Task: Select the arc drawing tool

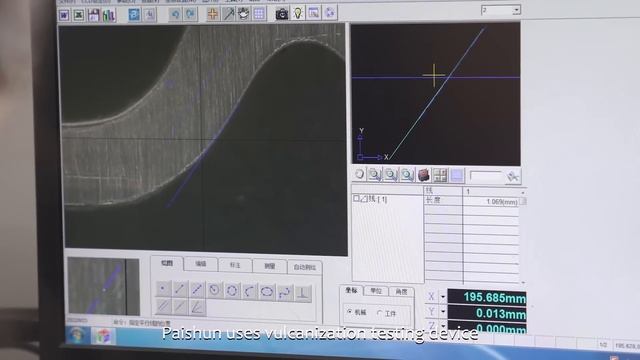Action: pyautogui.click(x=249, y=291)
